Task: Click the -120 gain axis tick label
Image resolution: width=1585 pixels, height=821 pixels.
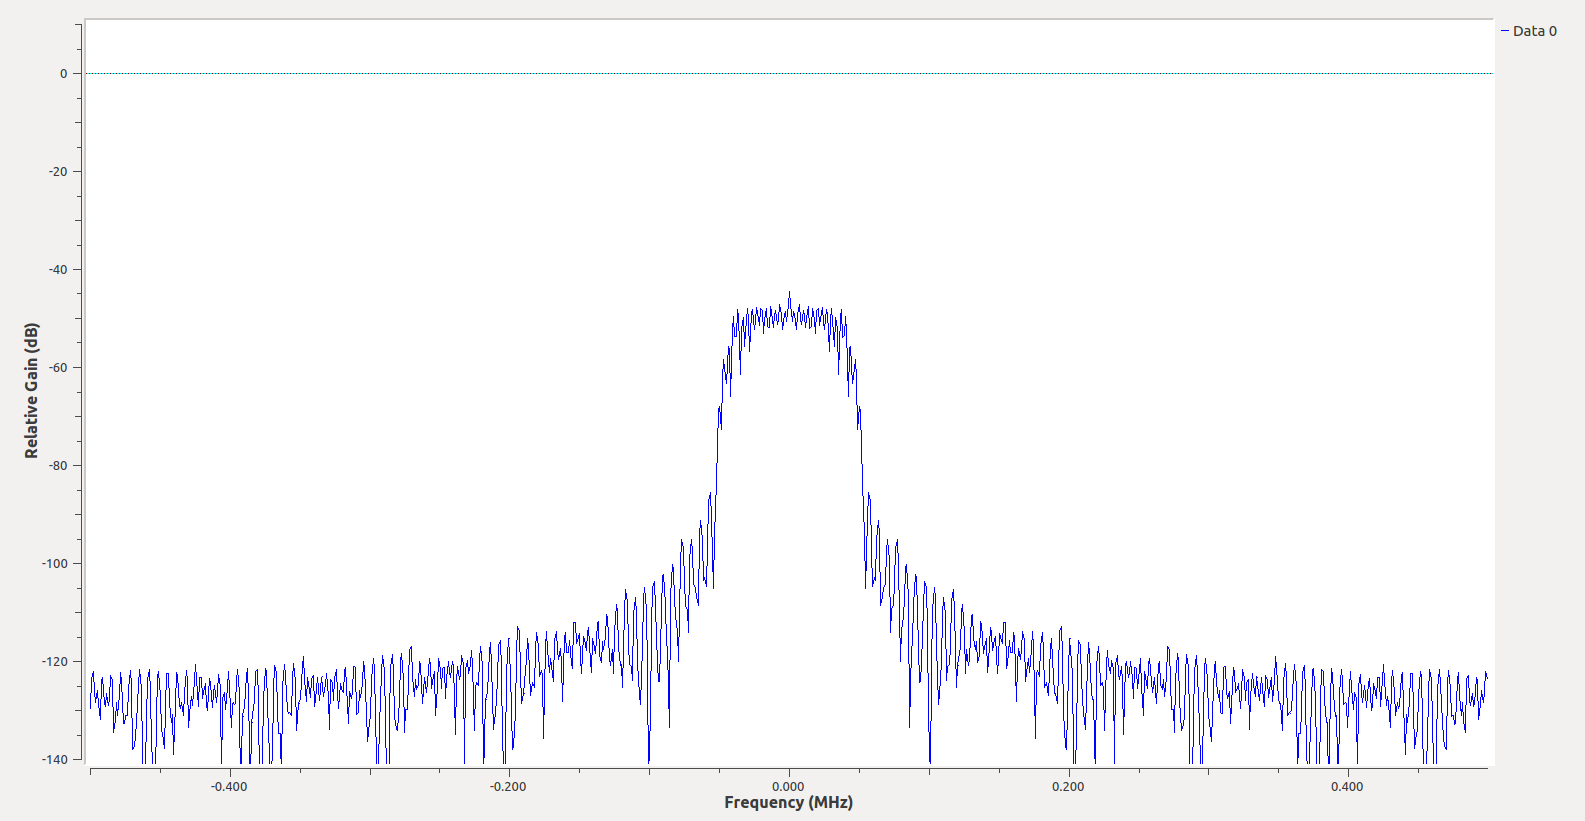Action: click(56, 661)
